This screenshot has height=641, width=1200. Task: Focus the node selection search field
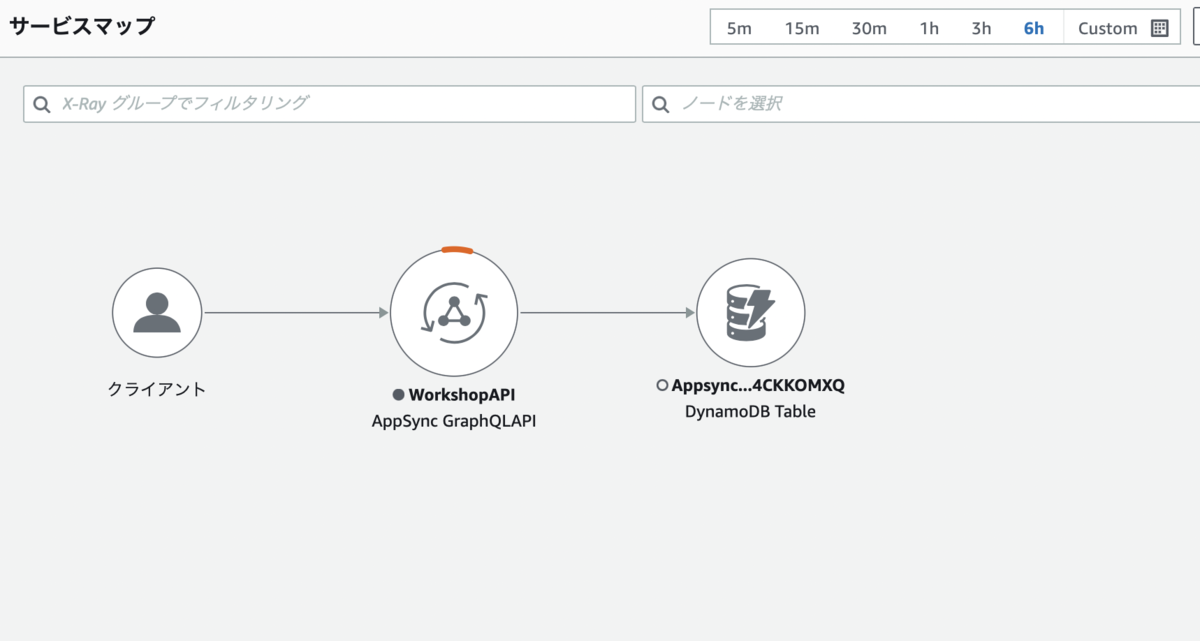921,104
